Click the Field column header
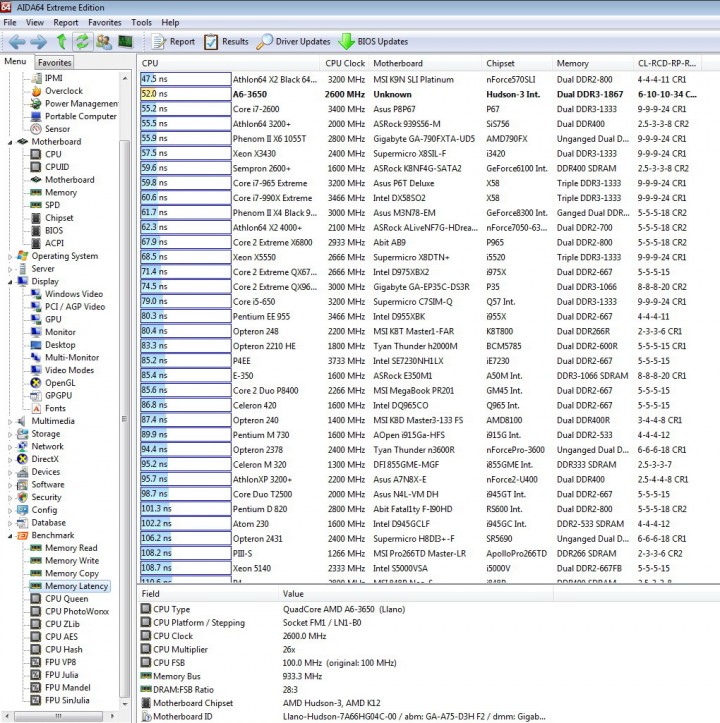 pyautogui.click(x=208, y=593)
